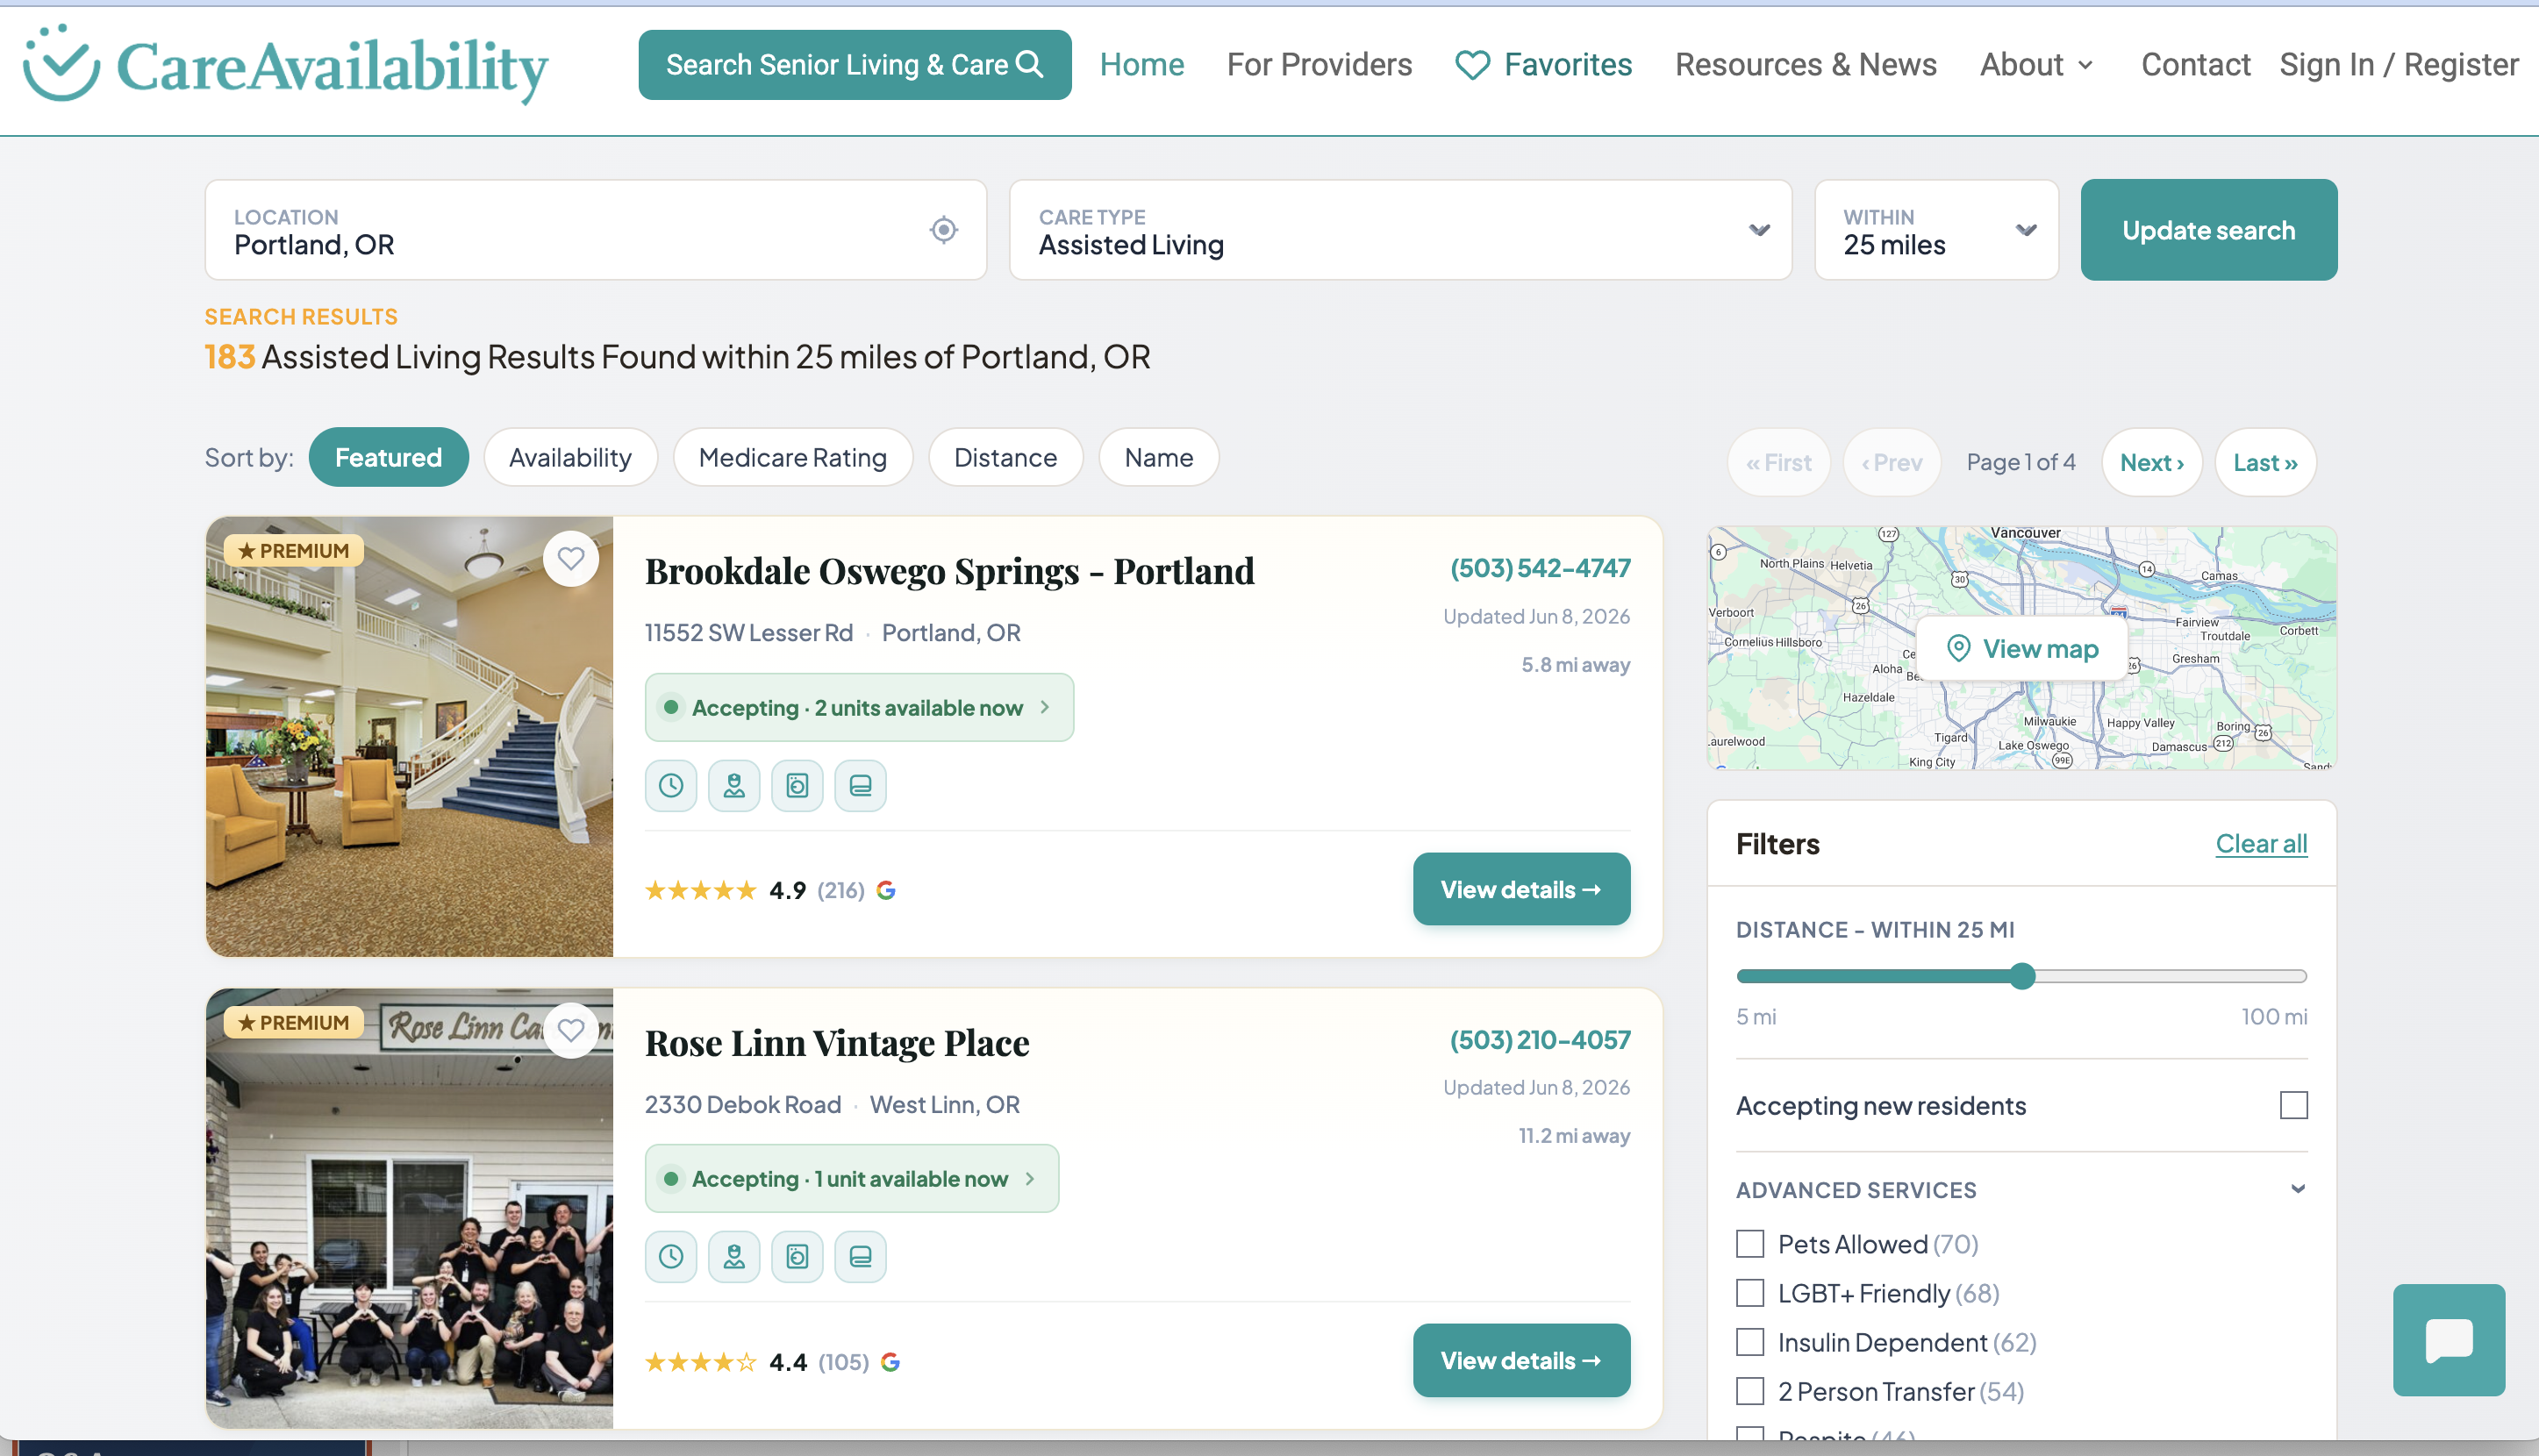Click the CareAvailability logo
This screenshot has width=2539, height=1456.
coord(286,65)
